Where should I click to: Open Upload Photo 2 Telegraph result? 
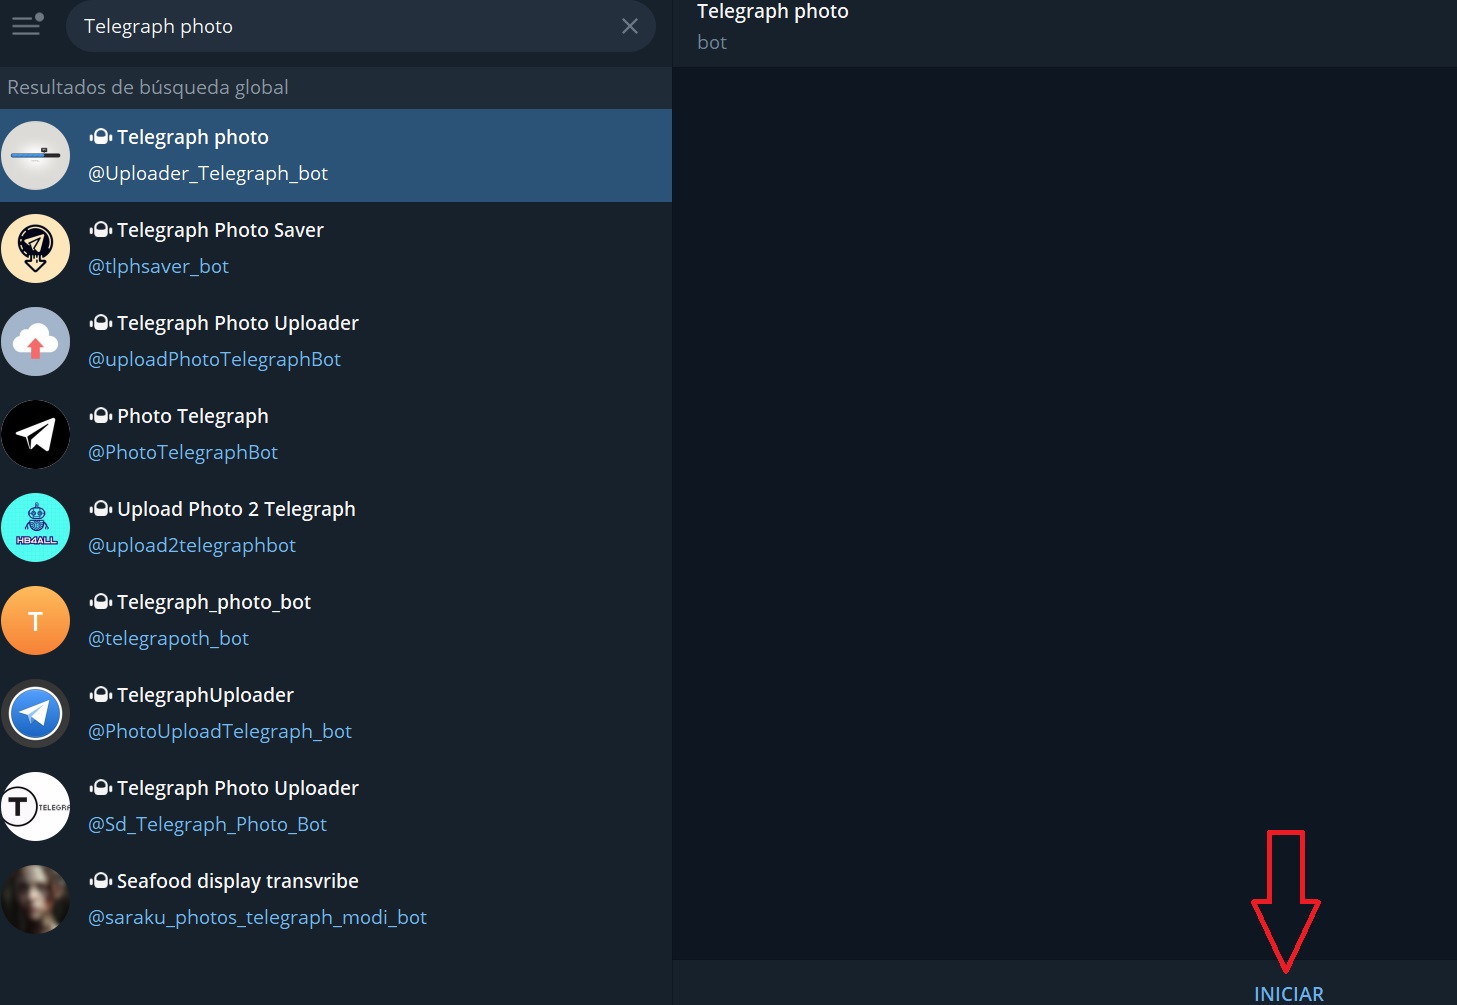336,528
